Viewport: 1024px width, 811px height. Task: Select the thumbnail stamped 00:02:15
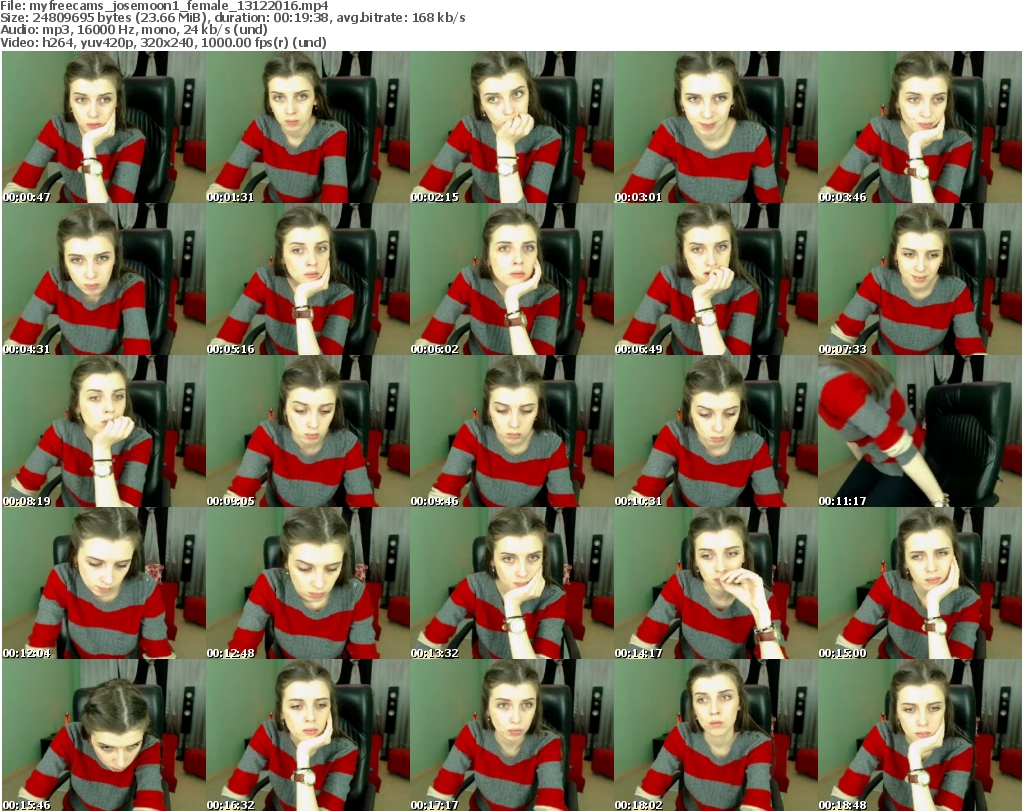tap(511, 127)
